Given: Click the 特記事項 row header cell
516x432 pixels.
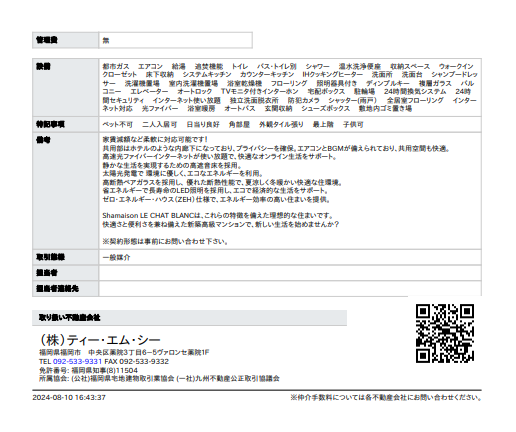Looking at the screenshot, I should click(65, 124).
